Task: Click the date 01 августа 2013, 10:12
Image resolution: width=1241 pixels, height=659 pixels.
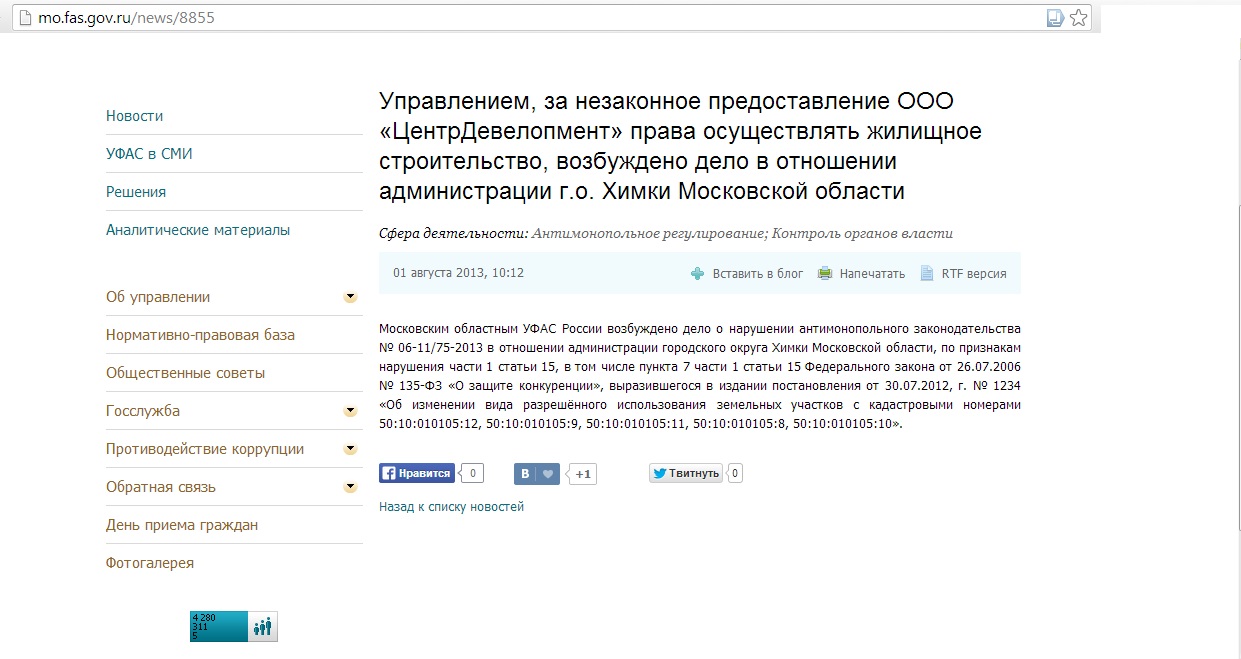Action: coord(458,273)
